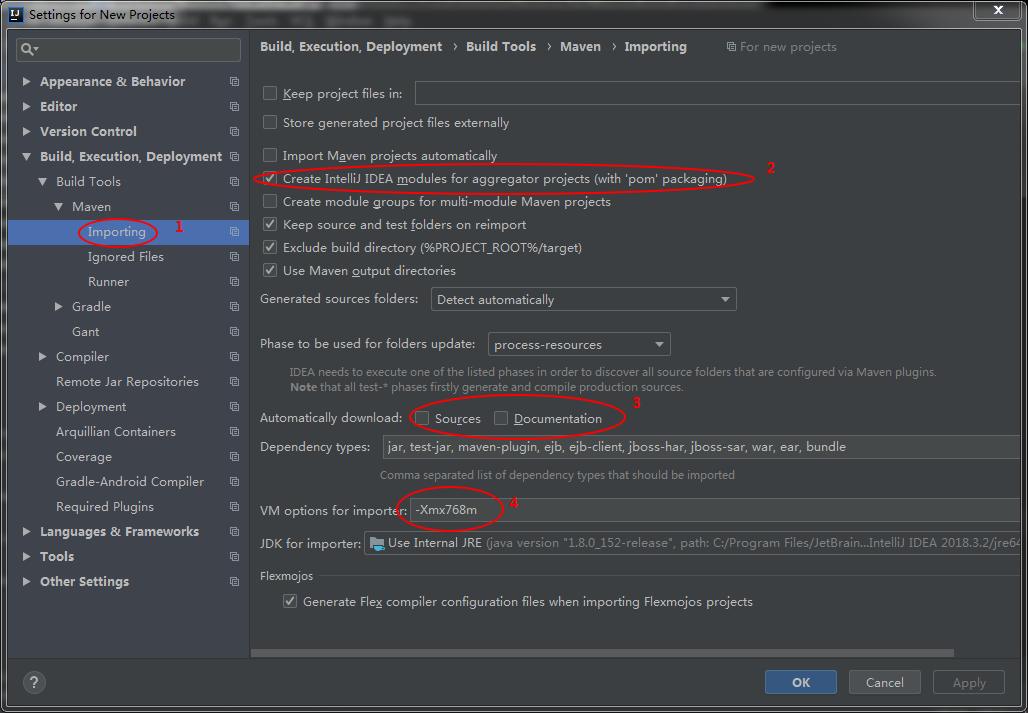Enable Store generated project files externally
Viewport: 1028px width, 713px height.
pyautogui.click(x=269, y=122)
